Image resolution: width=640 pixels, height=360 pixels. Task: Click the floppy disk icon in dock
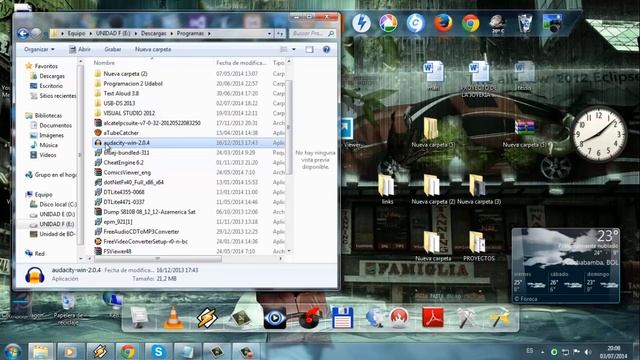[342, 318]
